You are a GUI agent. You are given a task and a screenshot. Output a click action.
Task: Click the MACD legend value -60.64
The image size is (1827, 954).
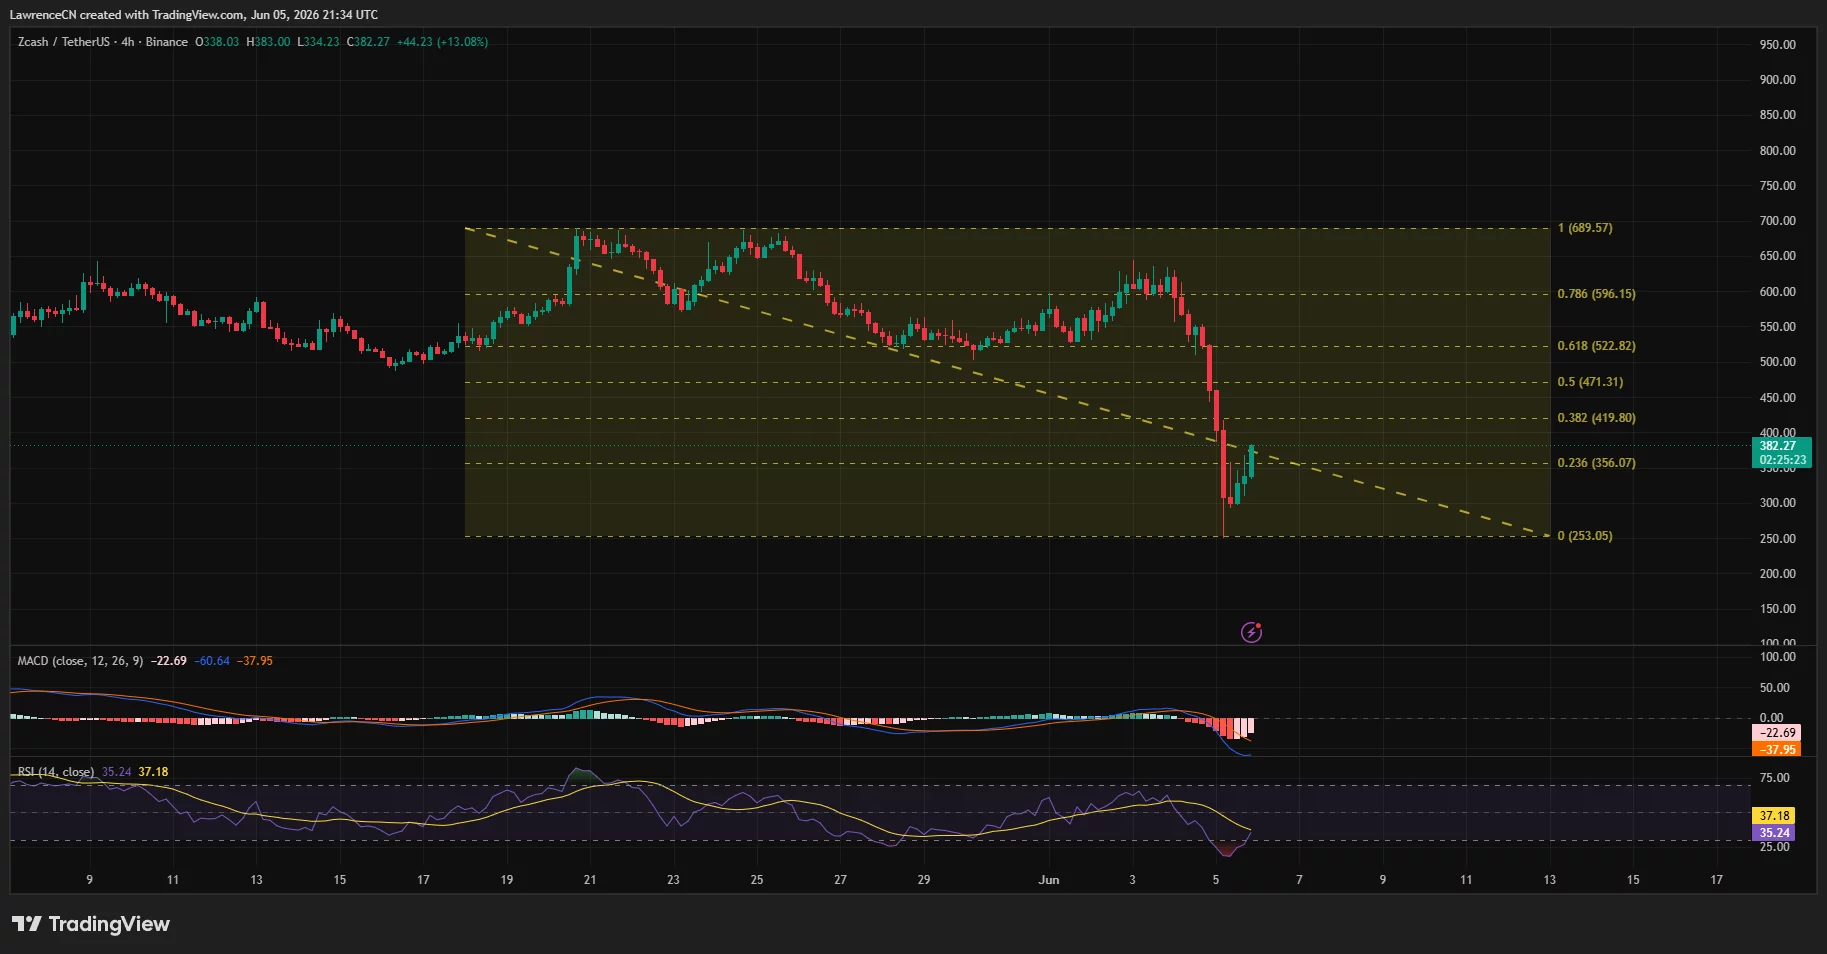coord(212,661)
